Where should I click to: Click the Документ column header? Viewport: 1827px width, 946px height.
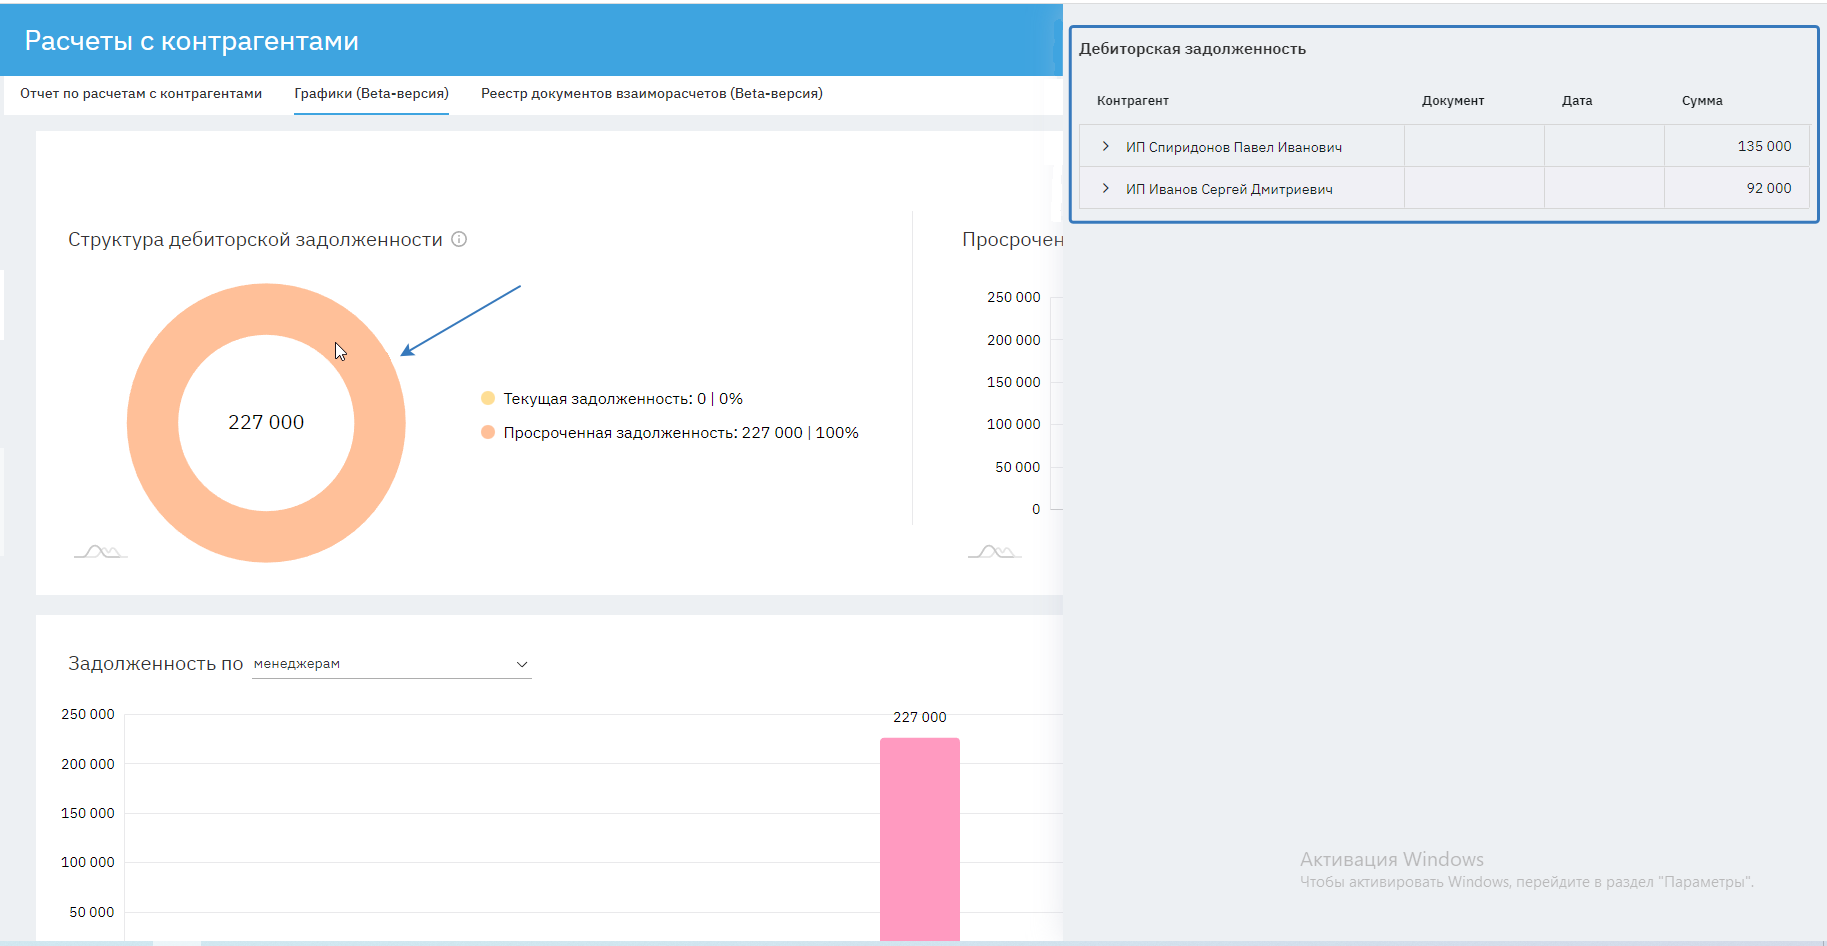[1452, 101]
